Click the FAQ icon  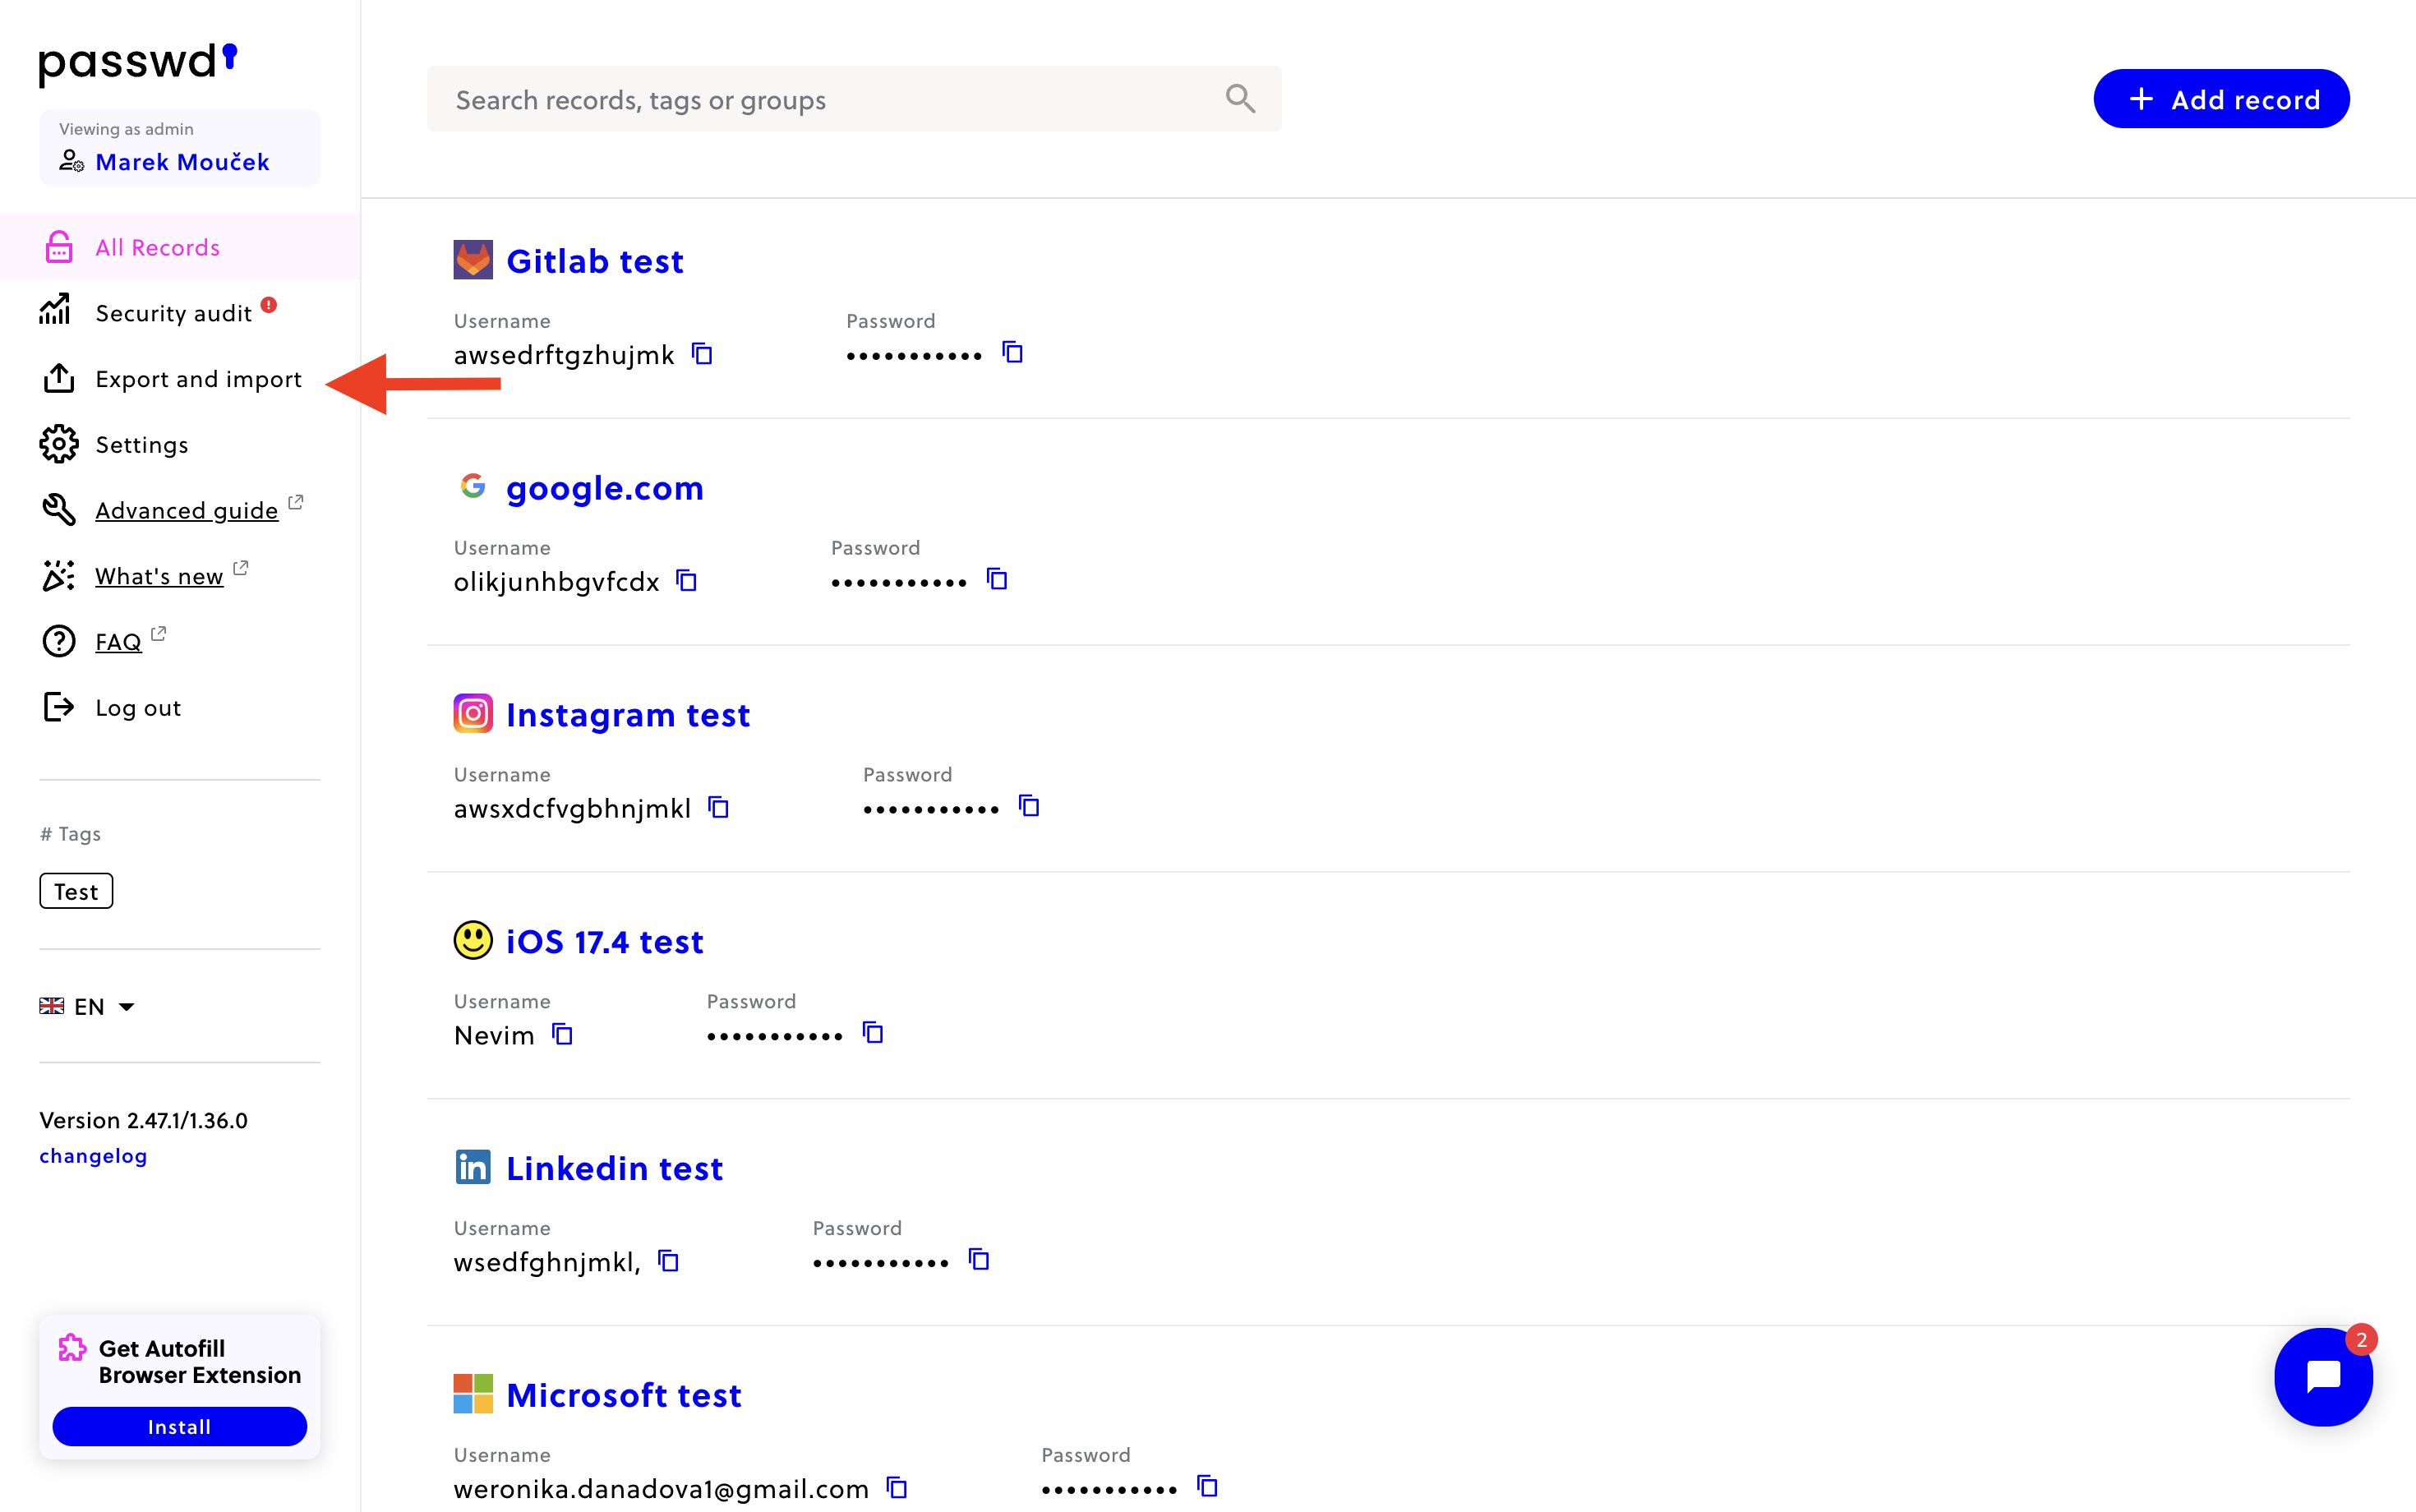pos(59,641)
